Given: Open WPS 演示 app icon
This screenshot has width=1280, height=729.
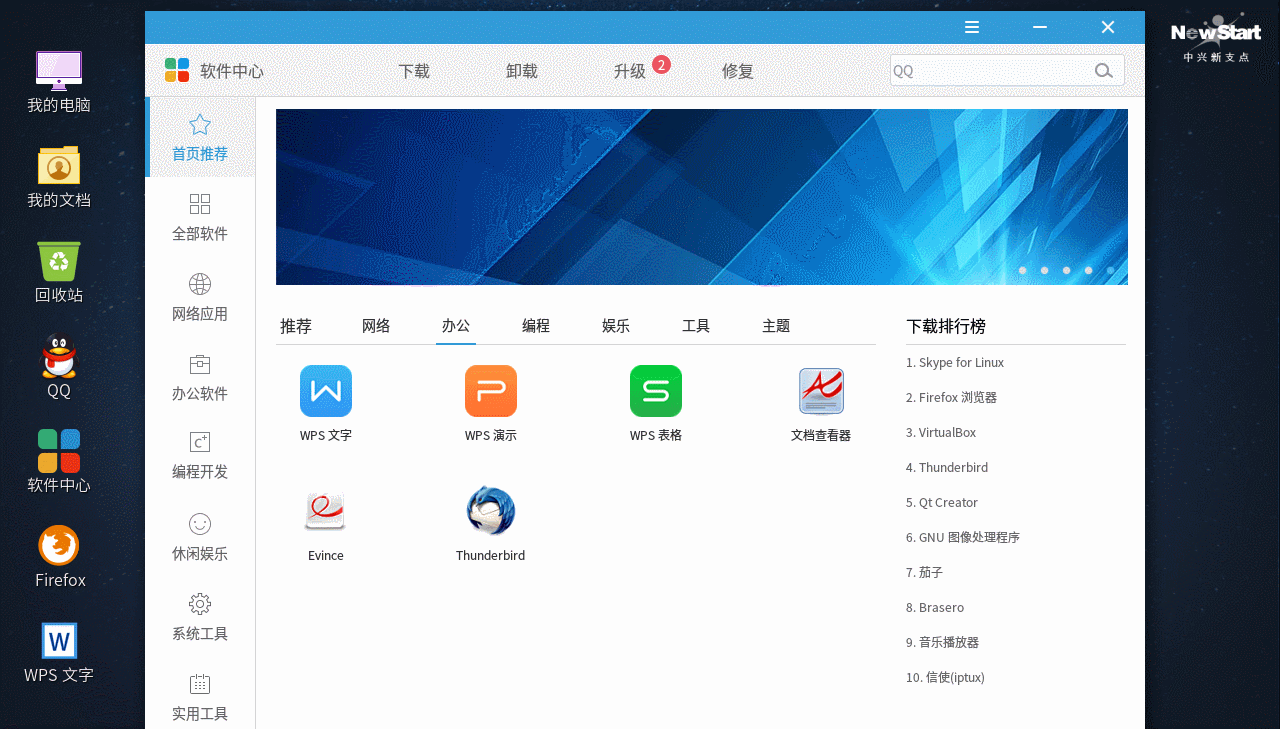Looking at the screenshot, I should coord(491,391).
